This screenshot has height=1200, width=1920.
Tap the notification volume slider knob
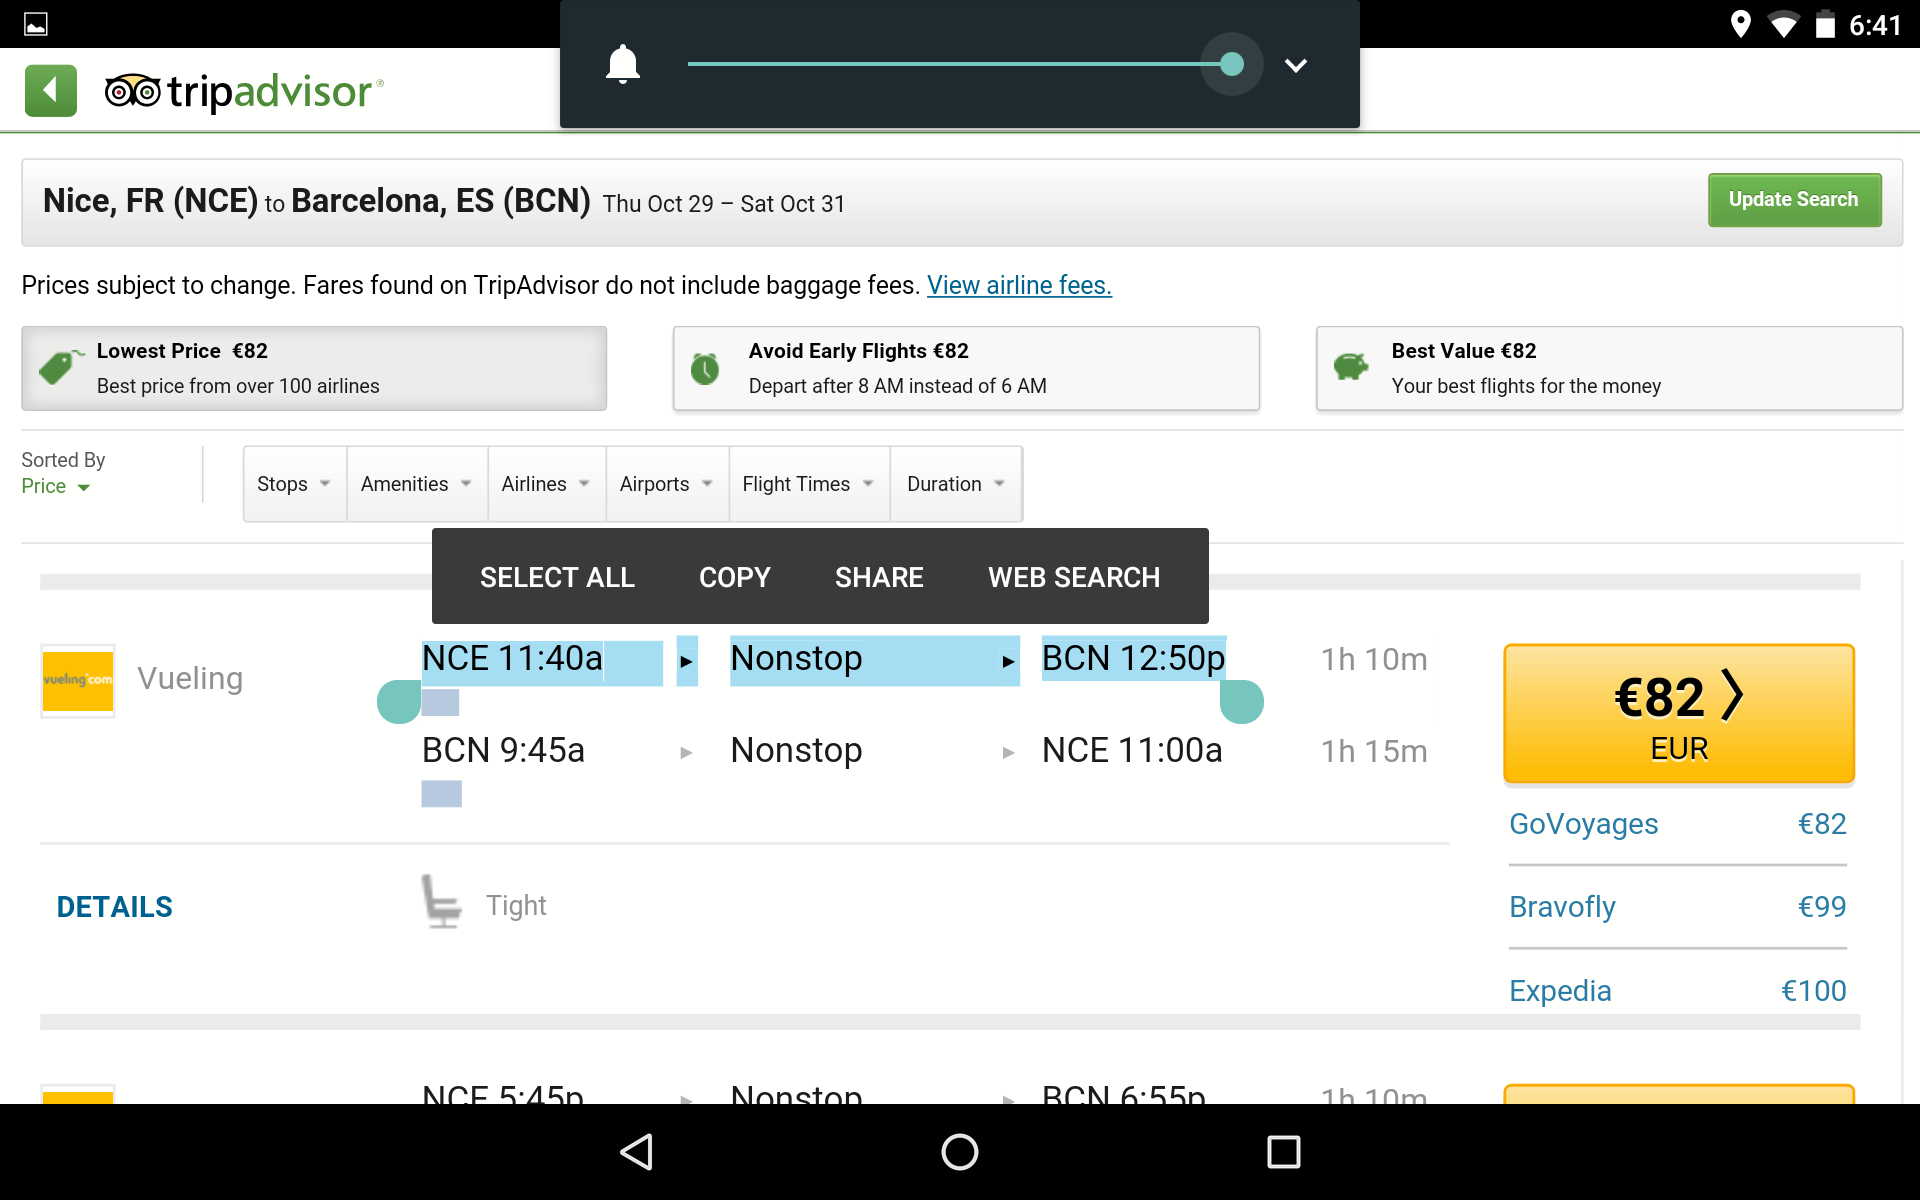[1231, 65]
